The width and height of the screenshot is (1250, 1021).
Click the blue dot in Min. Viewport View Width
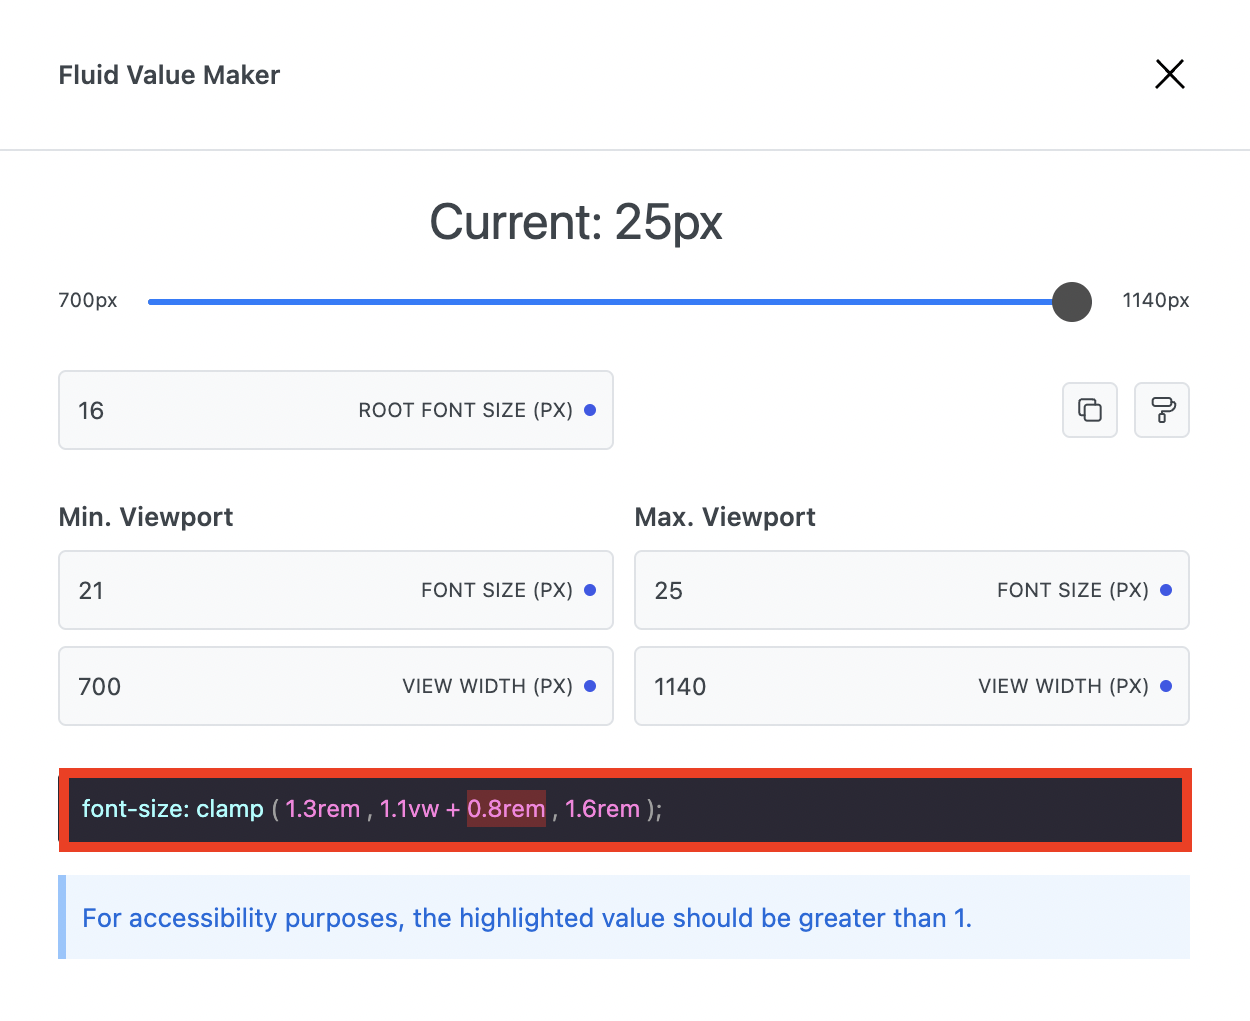pos(590,686)
